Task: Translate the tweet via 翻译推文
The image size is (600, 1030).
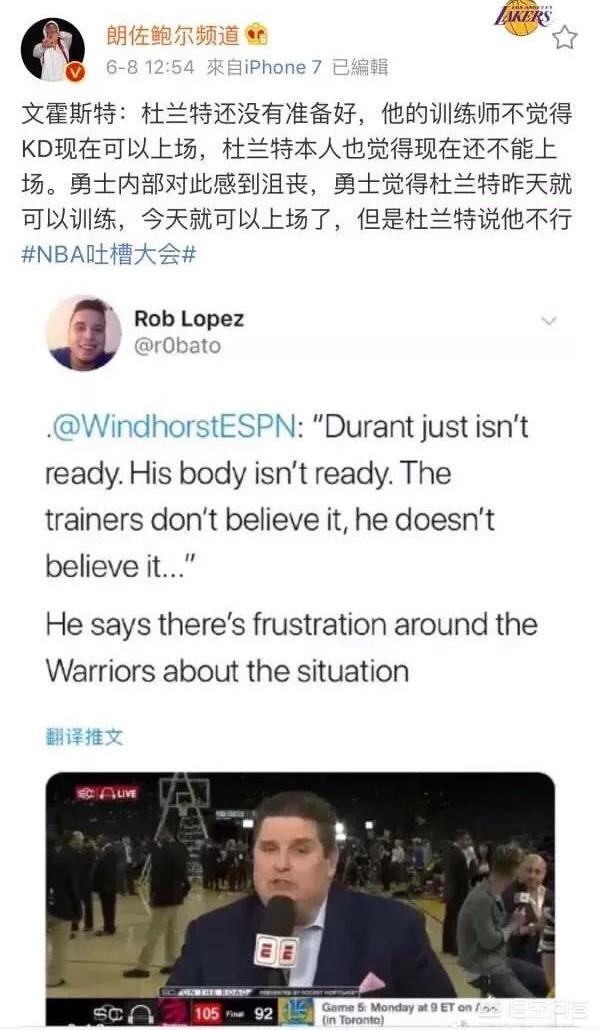Action: (x=84, y=736)
